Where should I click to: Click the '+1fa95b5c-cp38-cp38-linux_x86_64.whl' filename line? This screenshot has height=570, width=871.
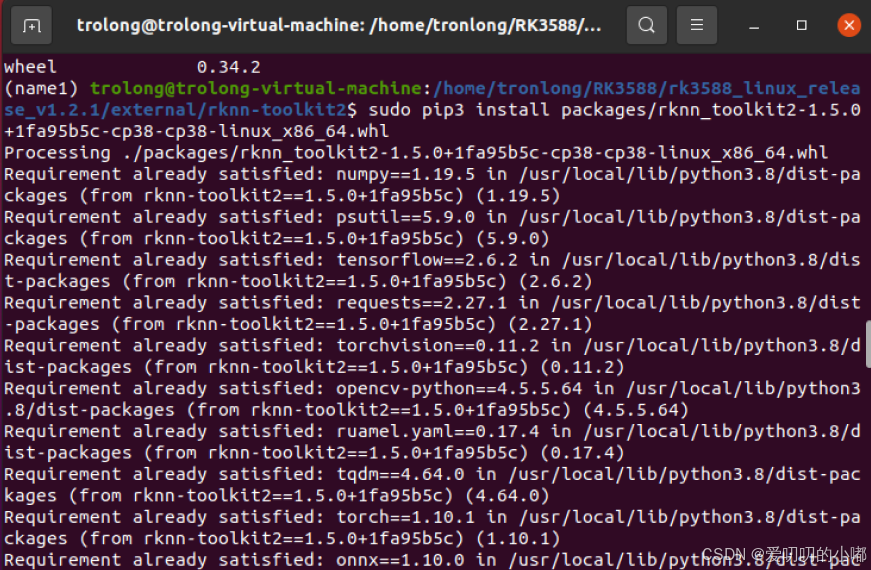tap(197, 132)
